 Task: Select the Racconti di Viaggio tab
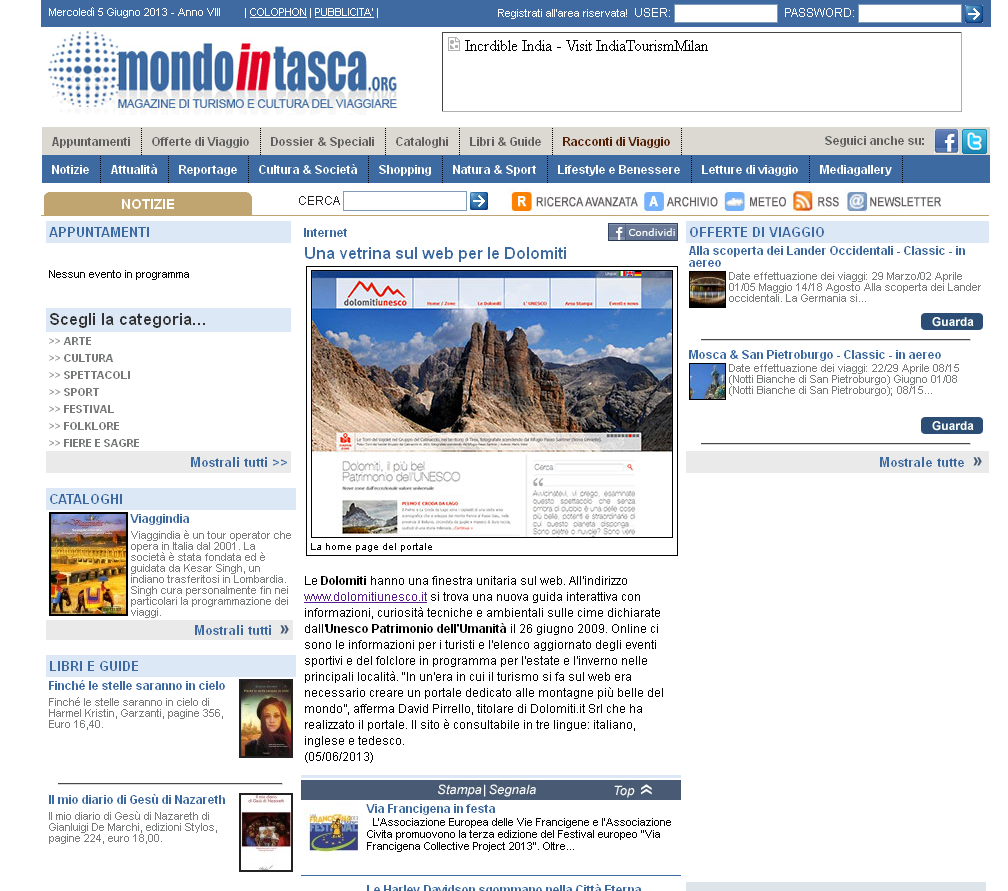(616, 141)
